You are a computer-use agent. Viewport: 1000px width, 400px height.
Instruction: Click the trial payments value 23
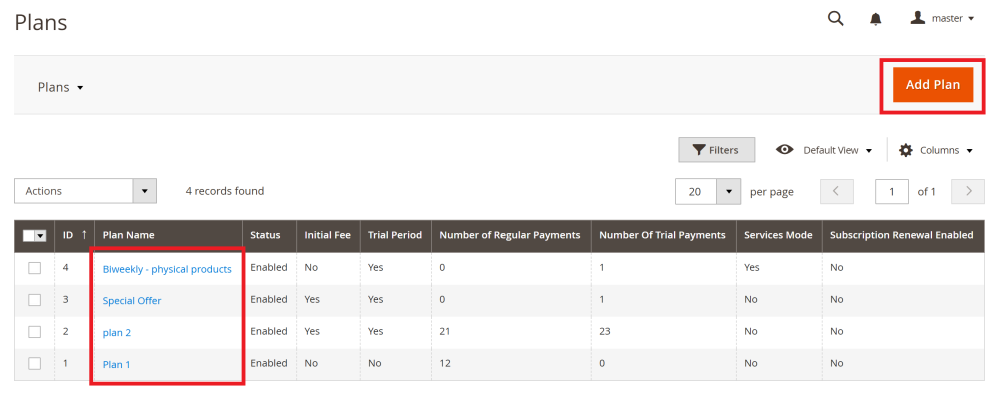click(x=605, y=332)
